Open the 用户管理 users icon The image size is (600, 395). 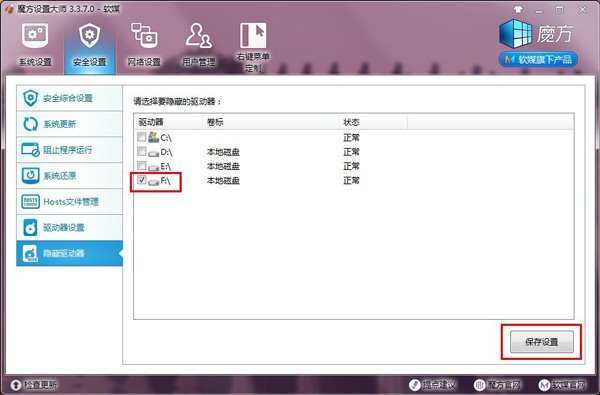coord(199,36)
